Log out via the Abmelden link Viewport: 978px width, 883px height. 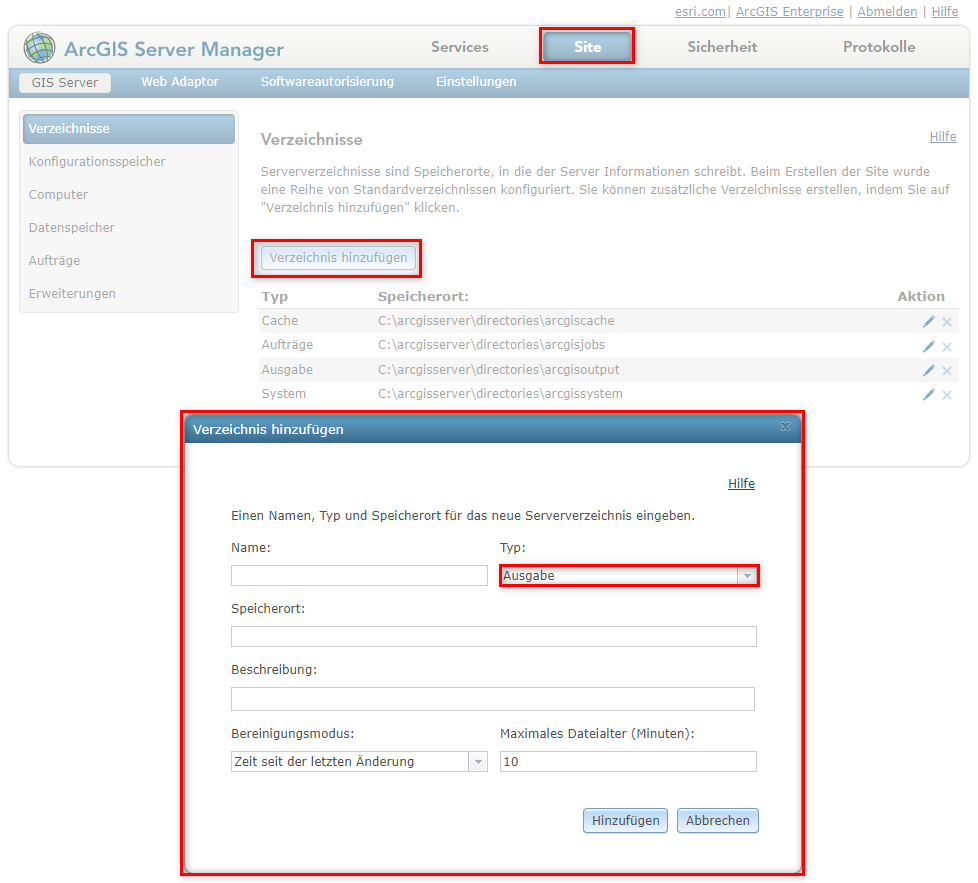[887, 11]
